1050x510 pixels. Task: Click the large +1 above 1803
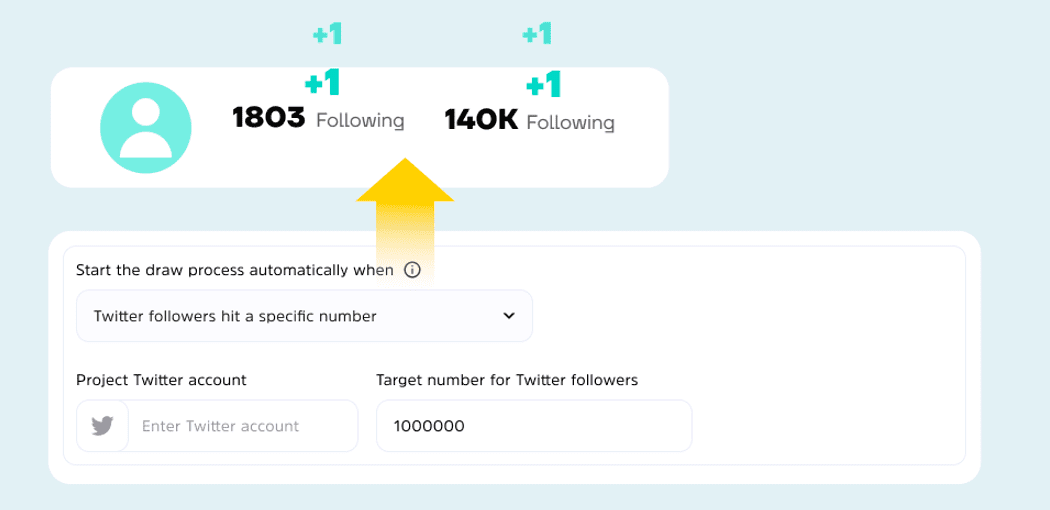tap(322, 83)
